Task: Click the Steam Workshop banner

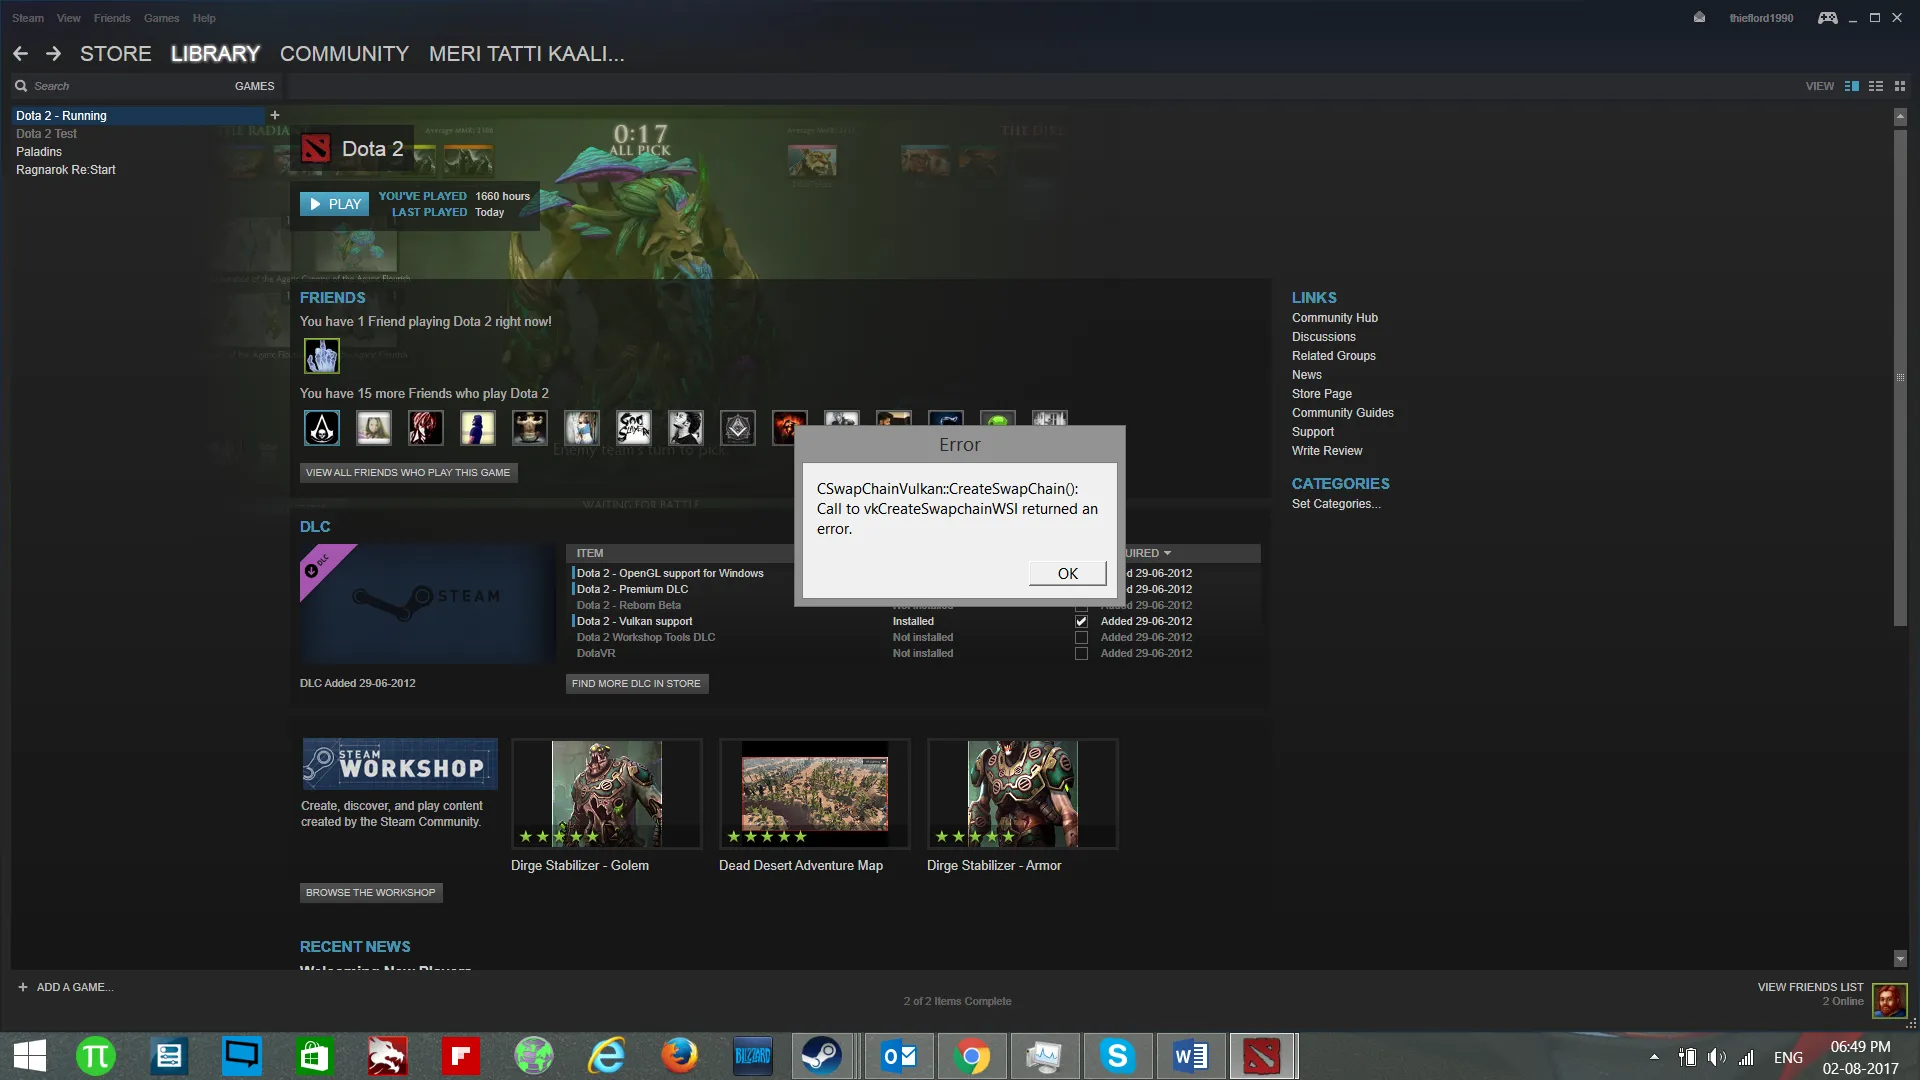Action: click(399, 764)
